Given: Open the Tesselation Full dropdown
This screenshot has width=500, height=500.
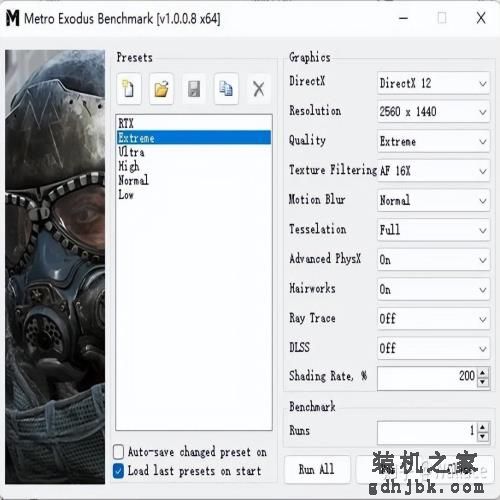Looking at the screenshot, I should click(433, 230).
